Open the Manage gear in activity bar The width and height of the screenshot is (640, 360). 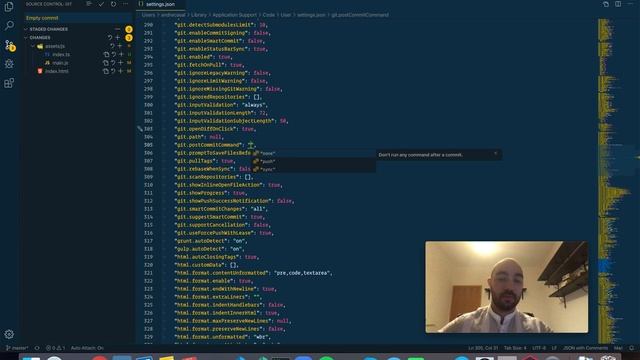tap(9, 334)
